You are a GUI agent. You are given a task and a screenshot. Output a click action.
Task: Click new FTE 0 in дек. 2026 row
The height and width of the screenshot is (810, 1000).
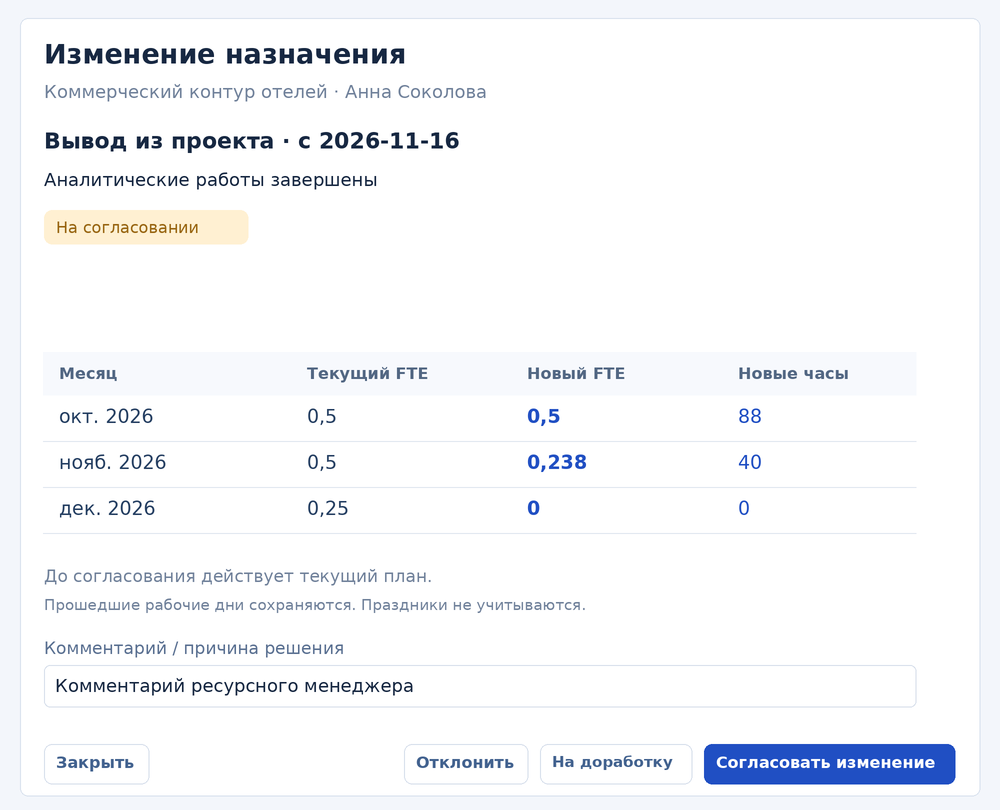coord(534,508)
